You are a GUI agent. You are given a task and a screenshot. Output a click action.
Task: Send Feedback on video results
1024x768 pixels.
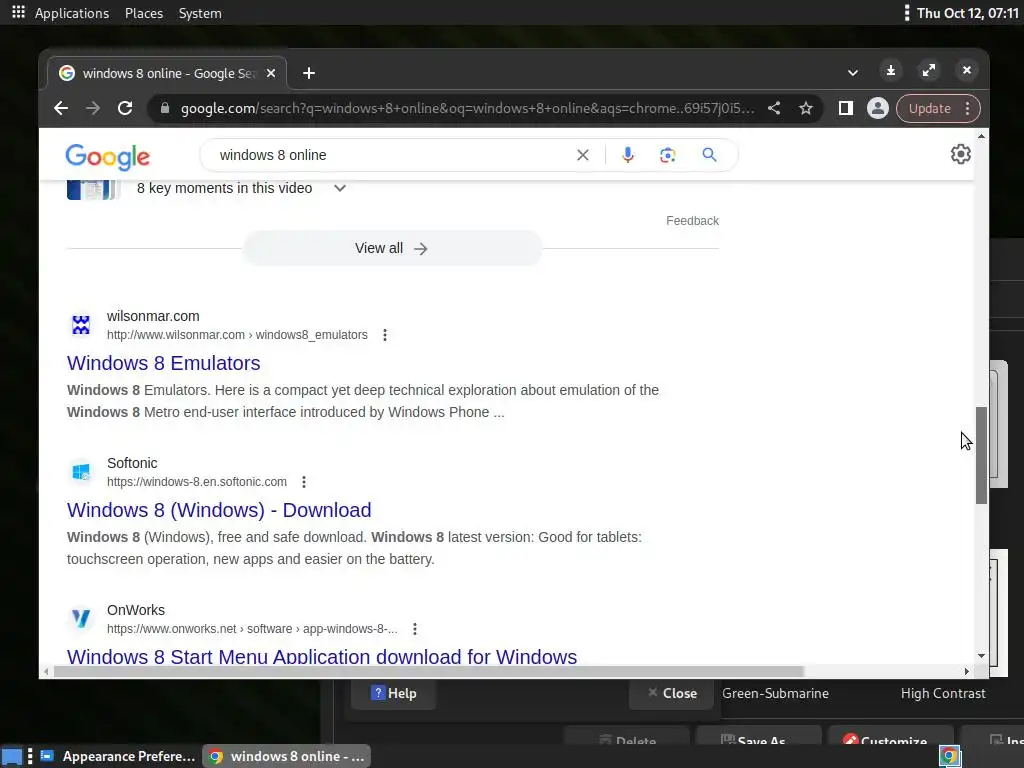(x=692, y=221)
